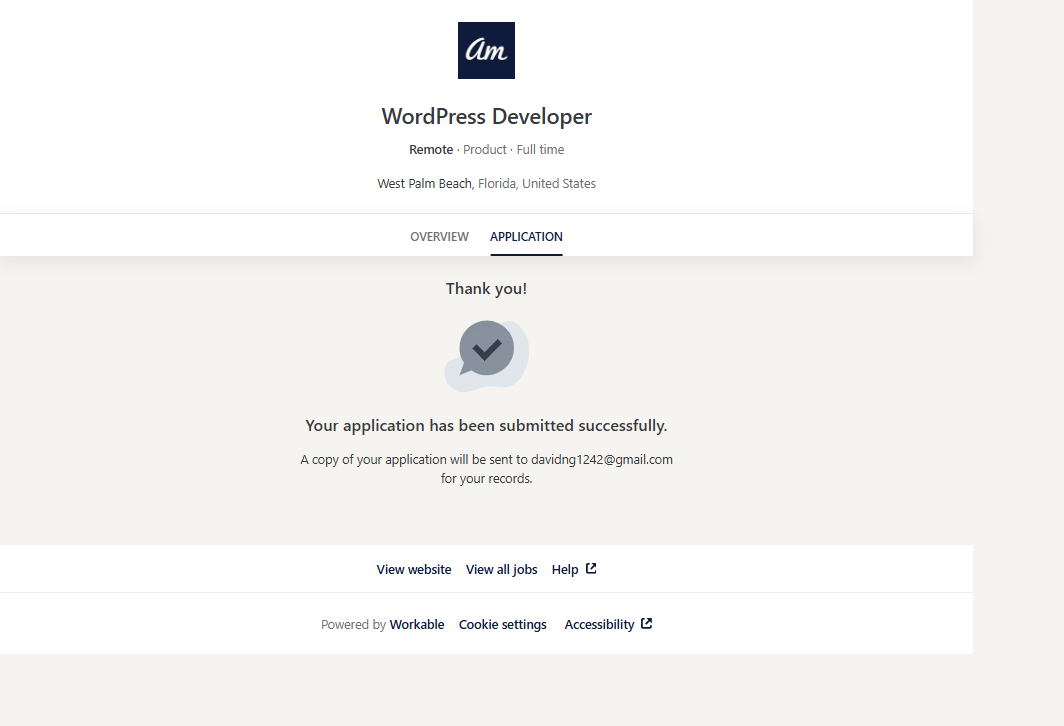Switch to the Overview tab
This screenshot has width=1064, height=726.
(x=439, y=237)
